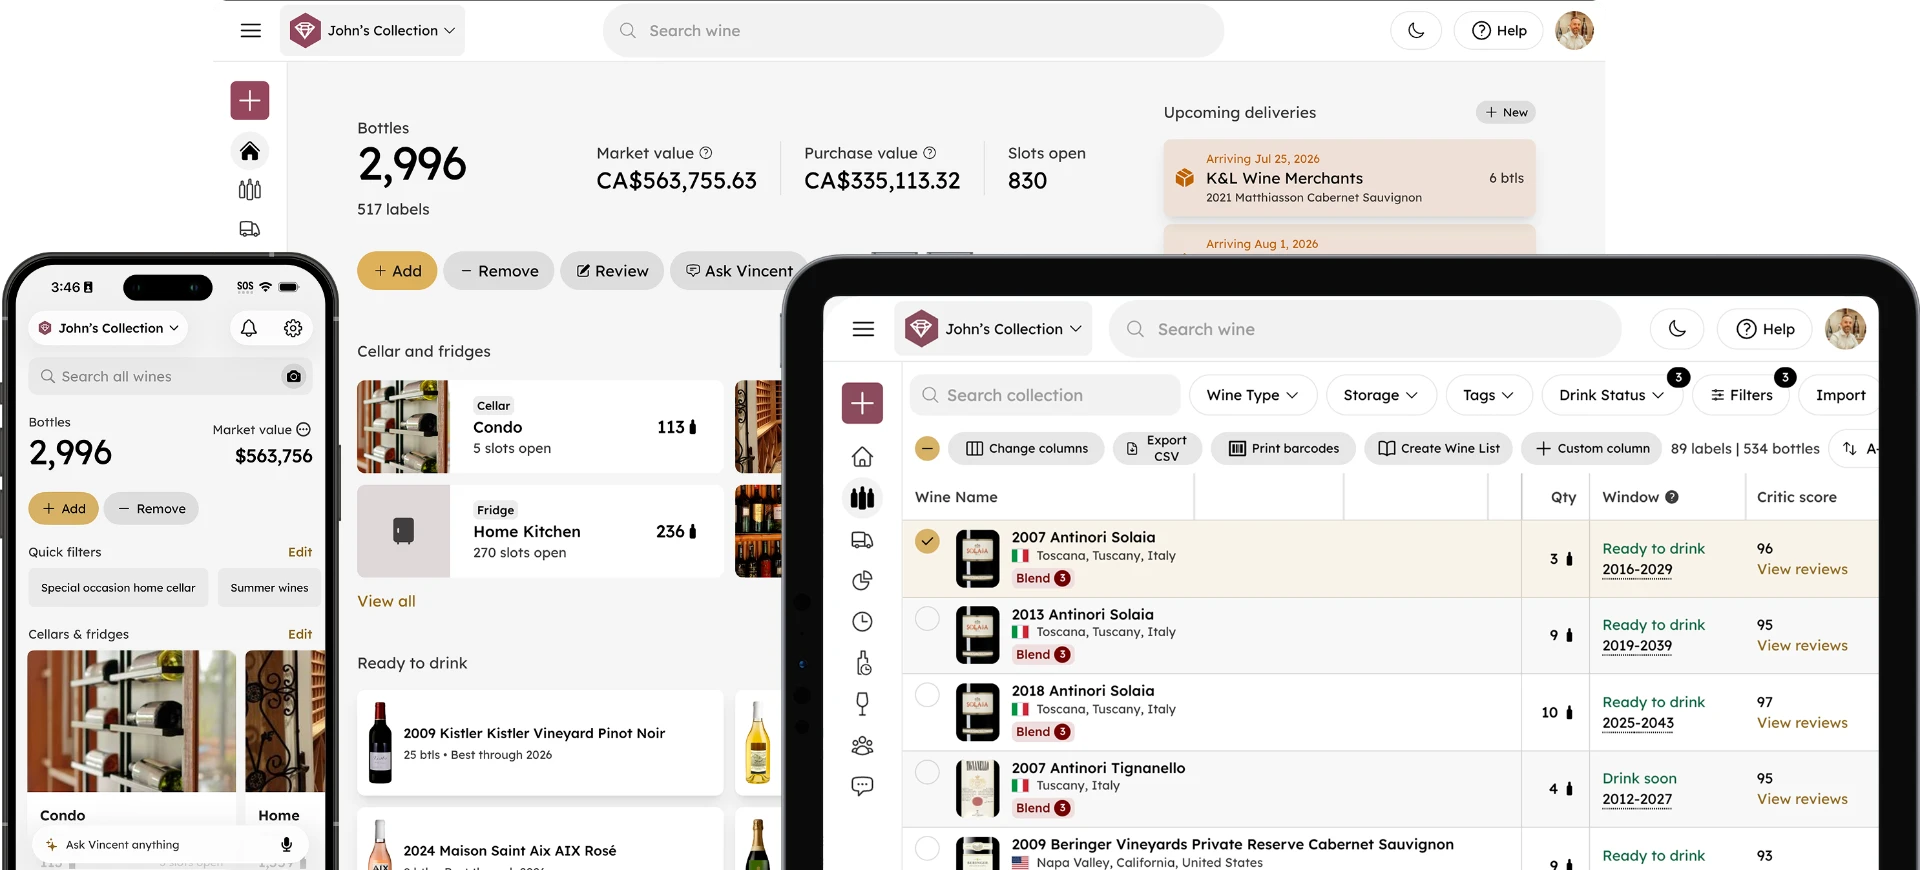The height and width of the screenshot is (870, 1920).
Task: Tap microphone icon in Ask Vincent bar
Action: (x=286, y=845)
